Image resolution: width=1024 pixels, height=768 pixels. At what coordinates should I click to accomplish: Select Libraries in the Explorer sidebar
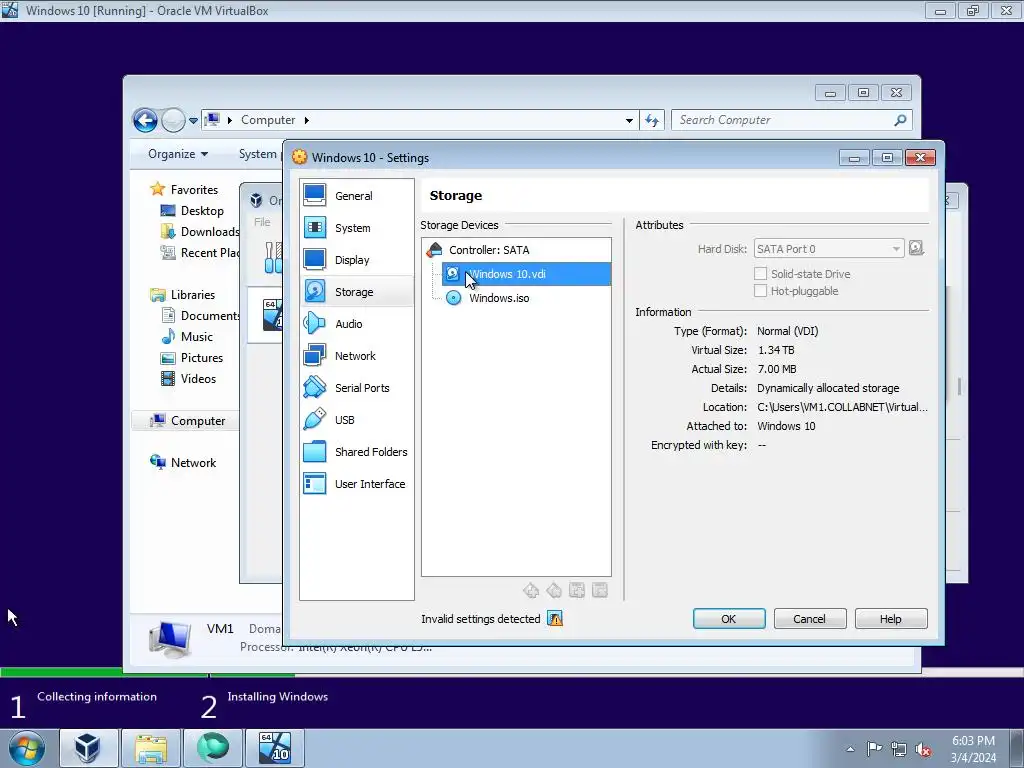pos(183,295)
